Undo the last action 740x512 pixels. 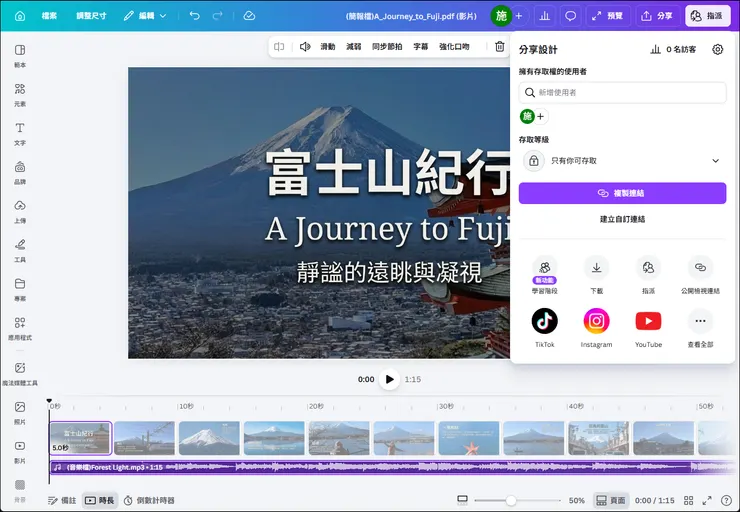[194, 16]
